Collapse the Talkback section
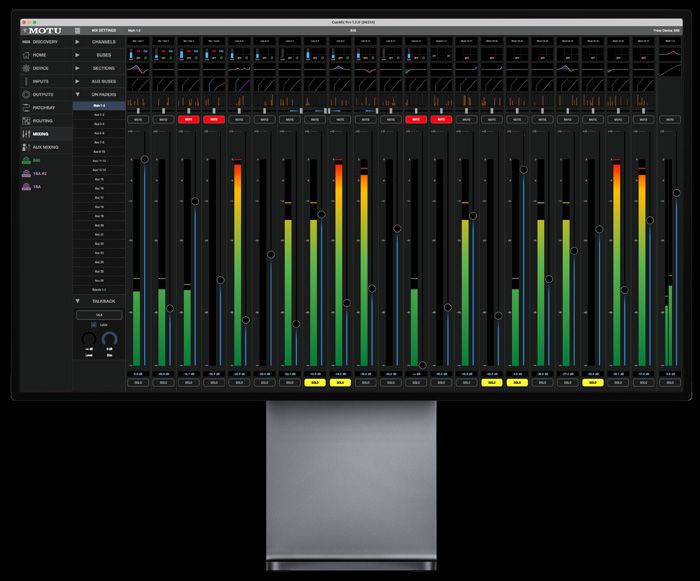The height and width of the screenshot is (581, 700). (78, 300)
